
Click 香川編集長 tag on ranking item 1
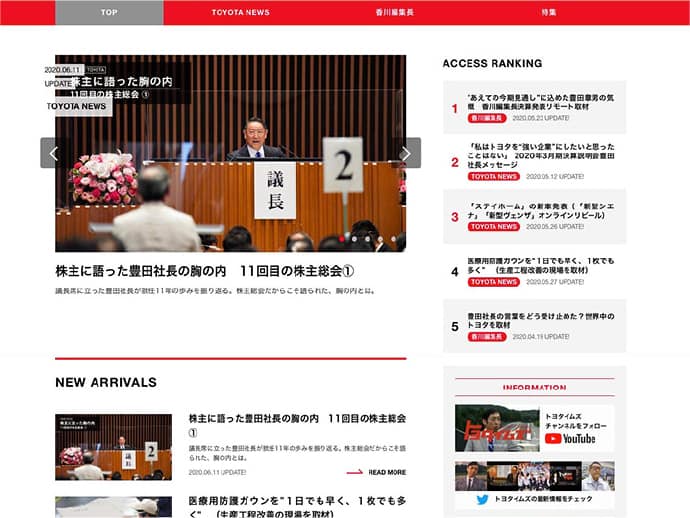pos(487,118)
